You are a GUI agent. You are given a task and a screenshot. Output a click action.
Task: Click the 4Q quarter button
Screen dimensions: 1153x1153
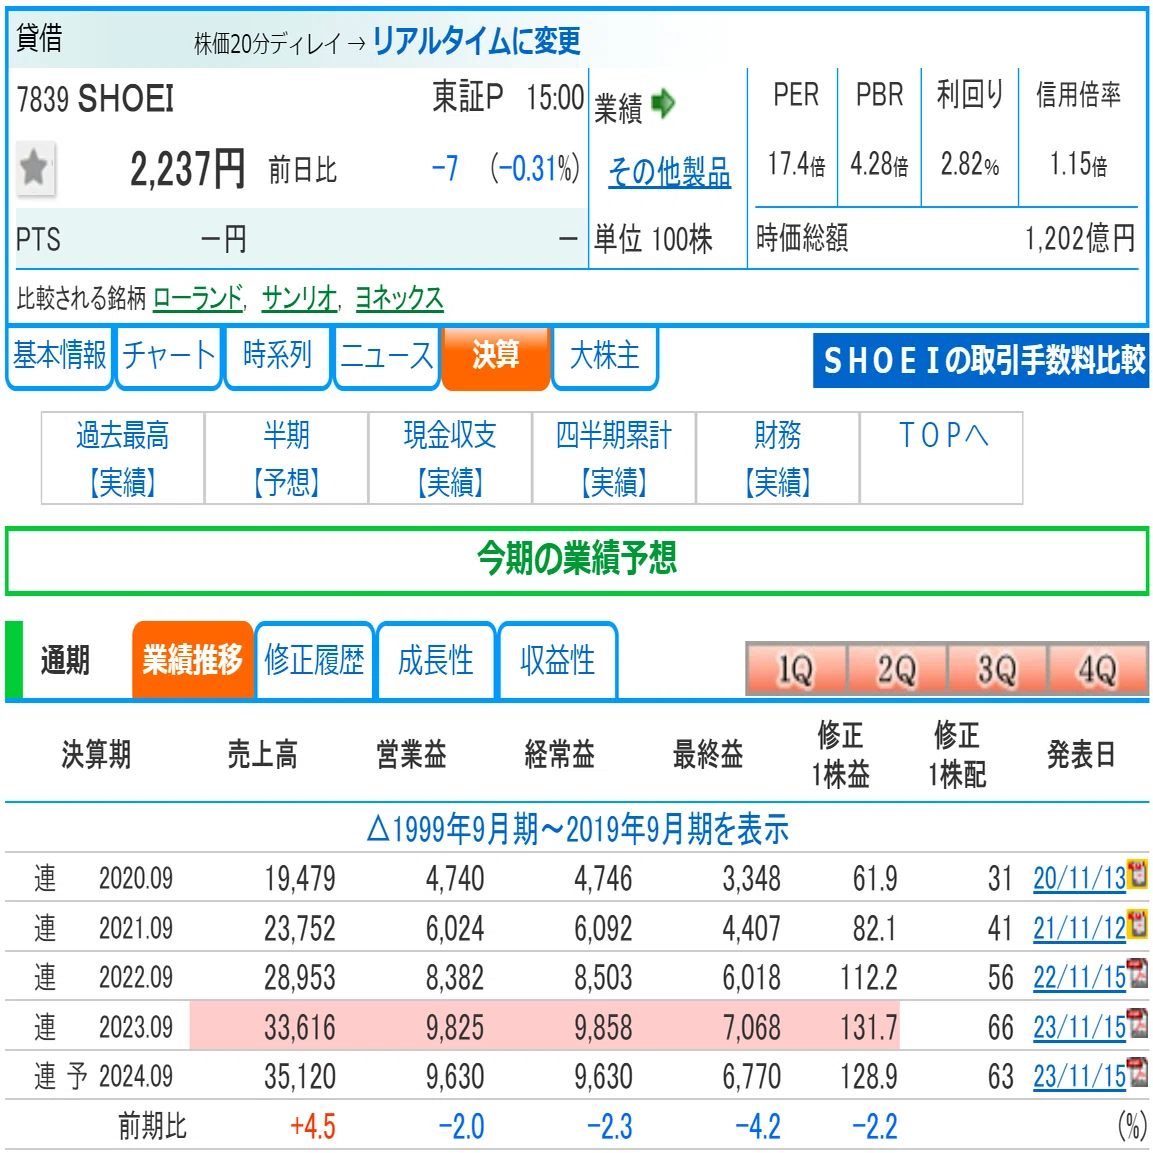1099,669
